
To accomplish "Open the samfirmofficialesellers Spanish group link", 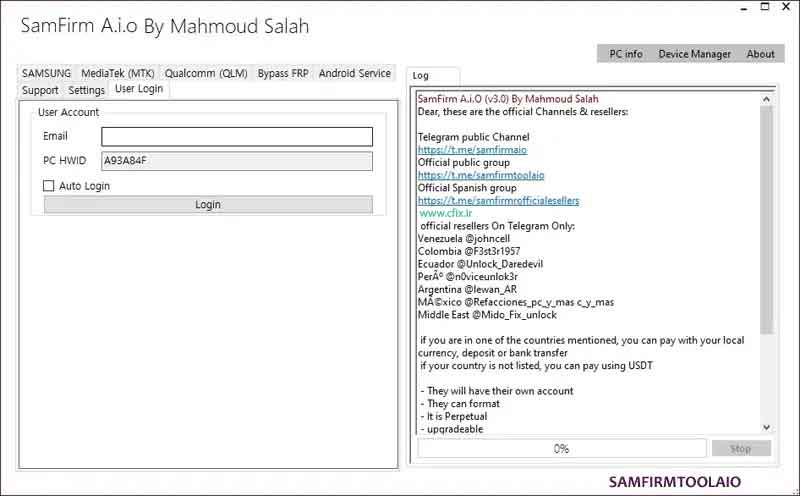I will (x=498, y=201).
